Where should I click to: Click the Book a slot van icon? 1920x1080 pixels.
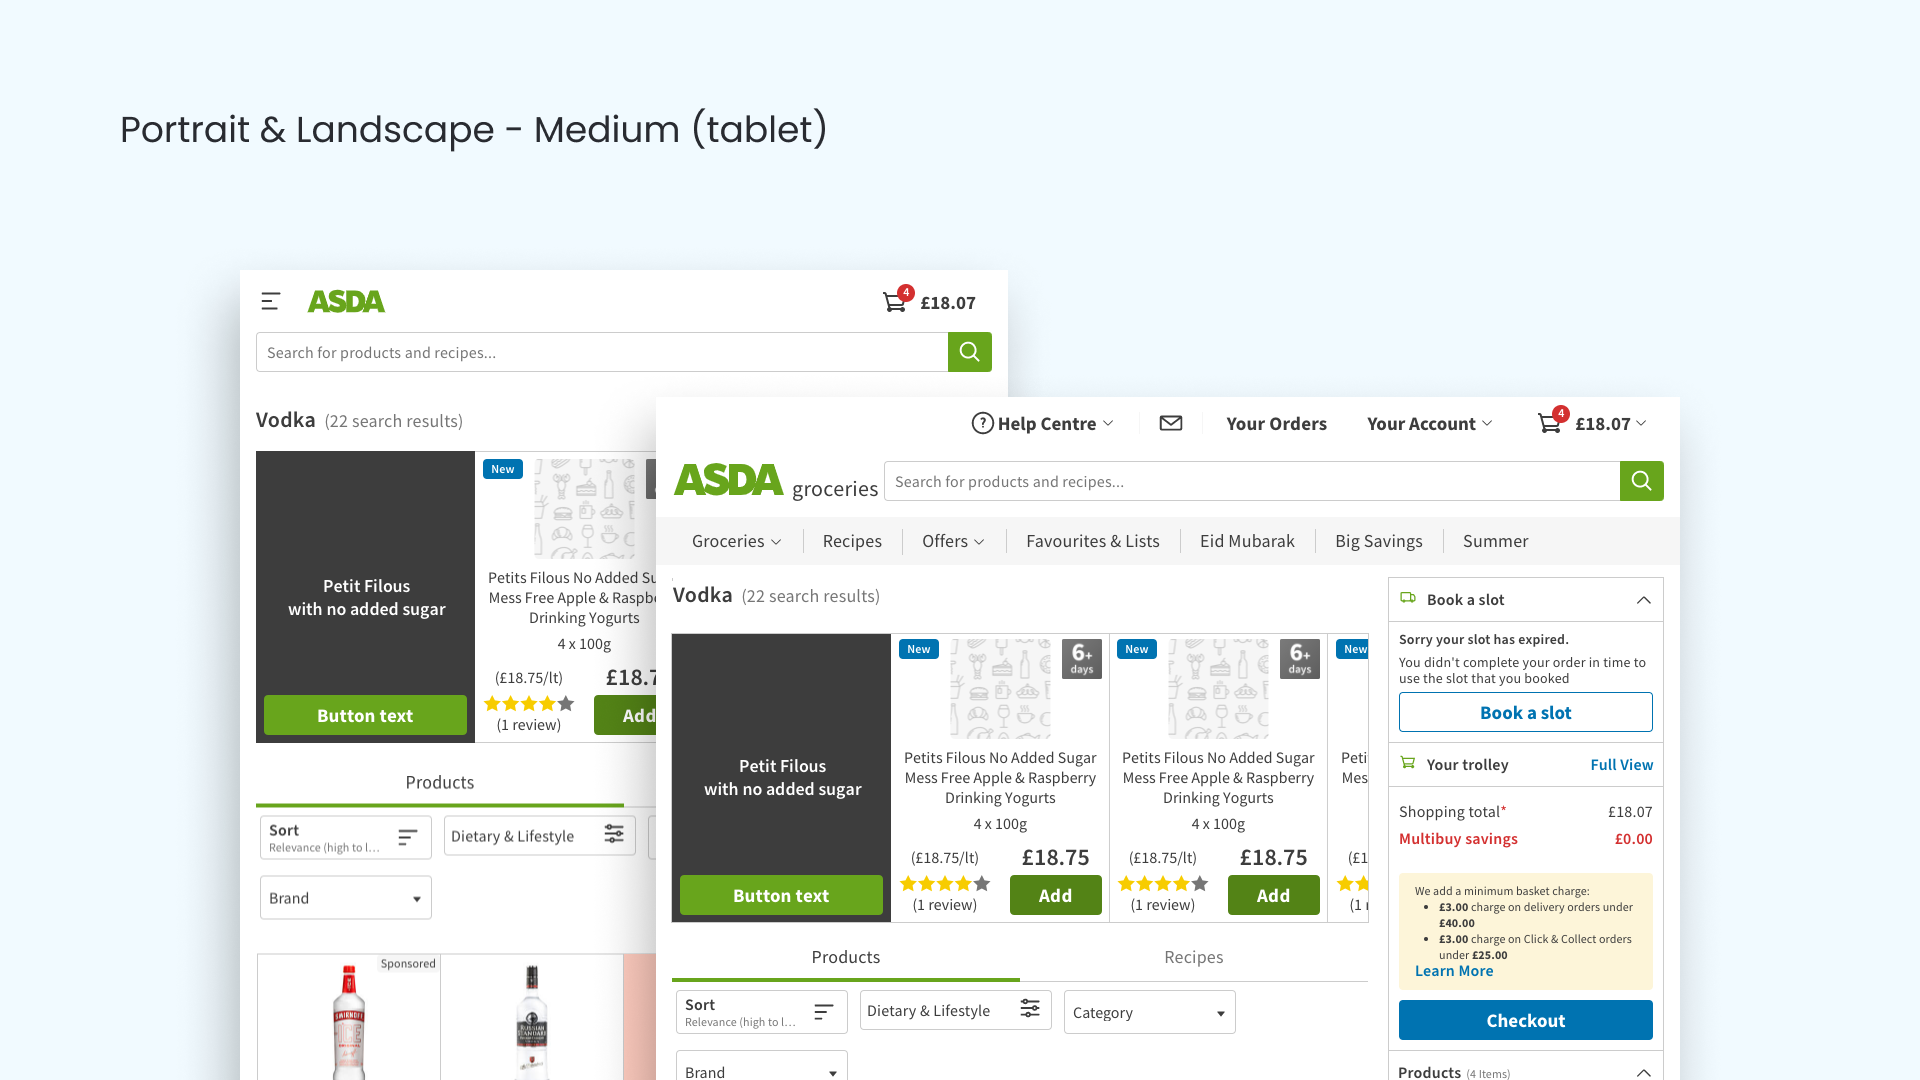click(x=1408, y=598)
